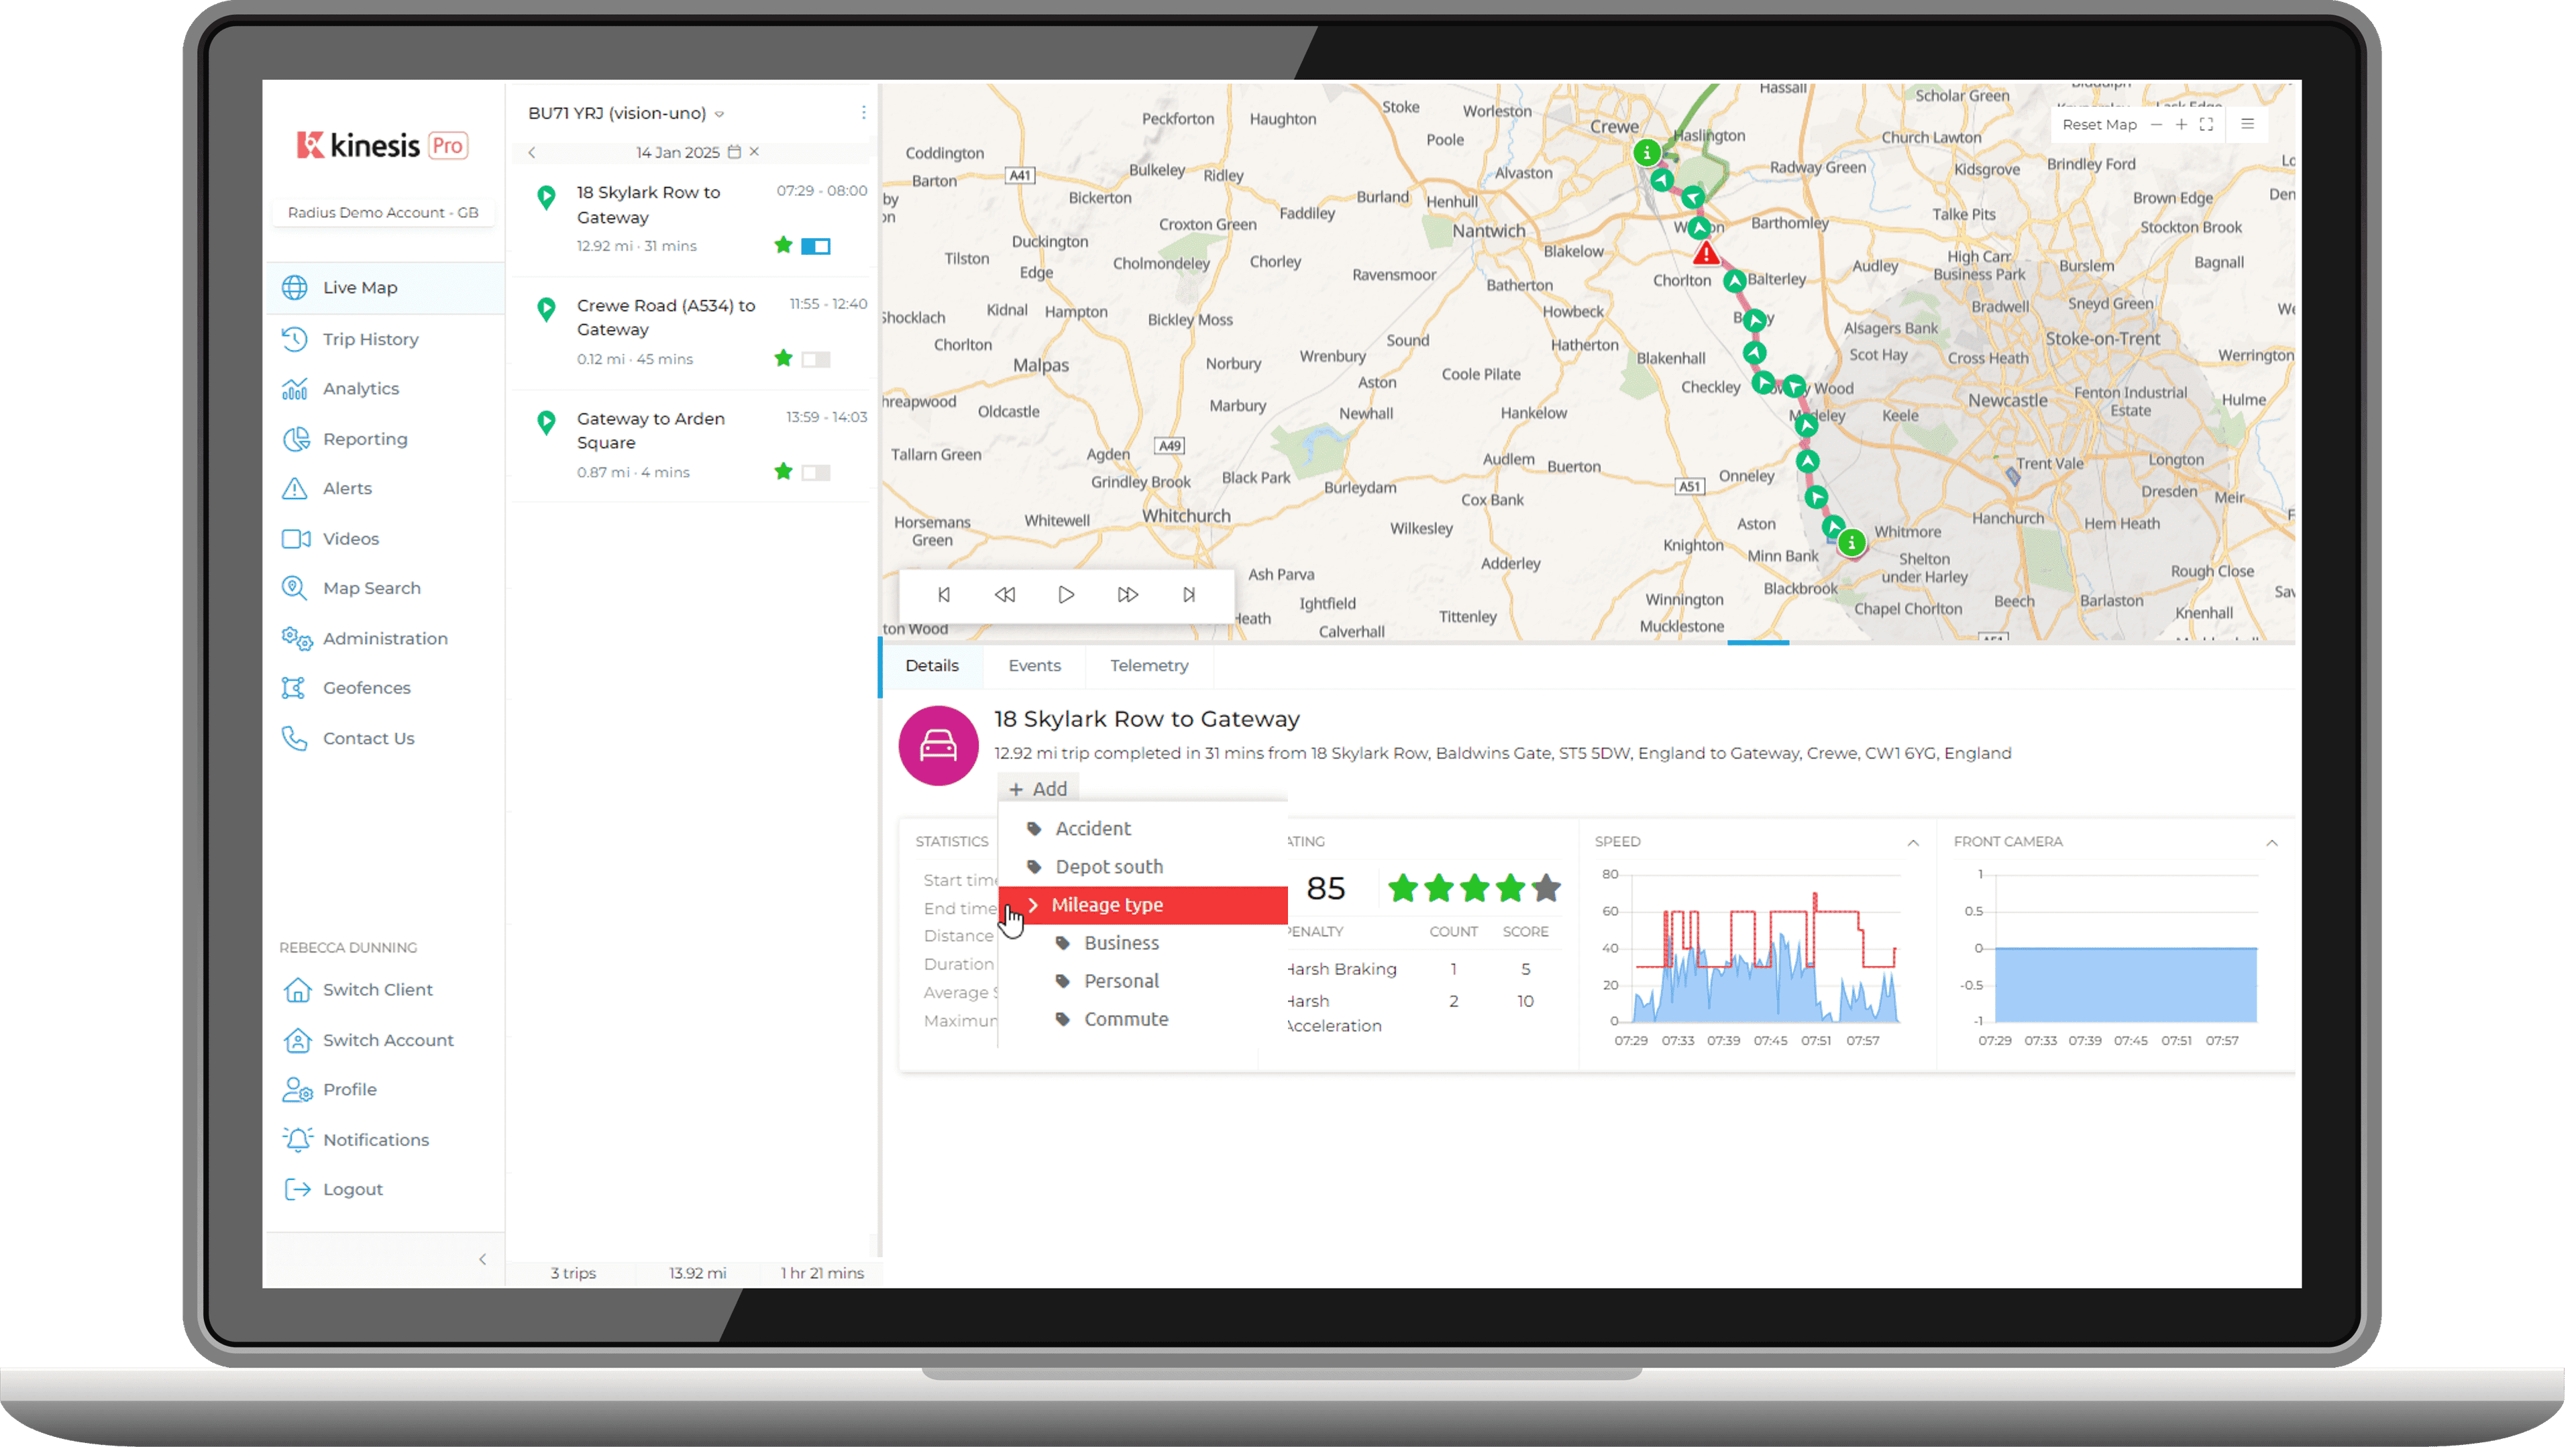
Task: Click the Profile user icon
Action: [297, 1090]
